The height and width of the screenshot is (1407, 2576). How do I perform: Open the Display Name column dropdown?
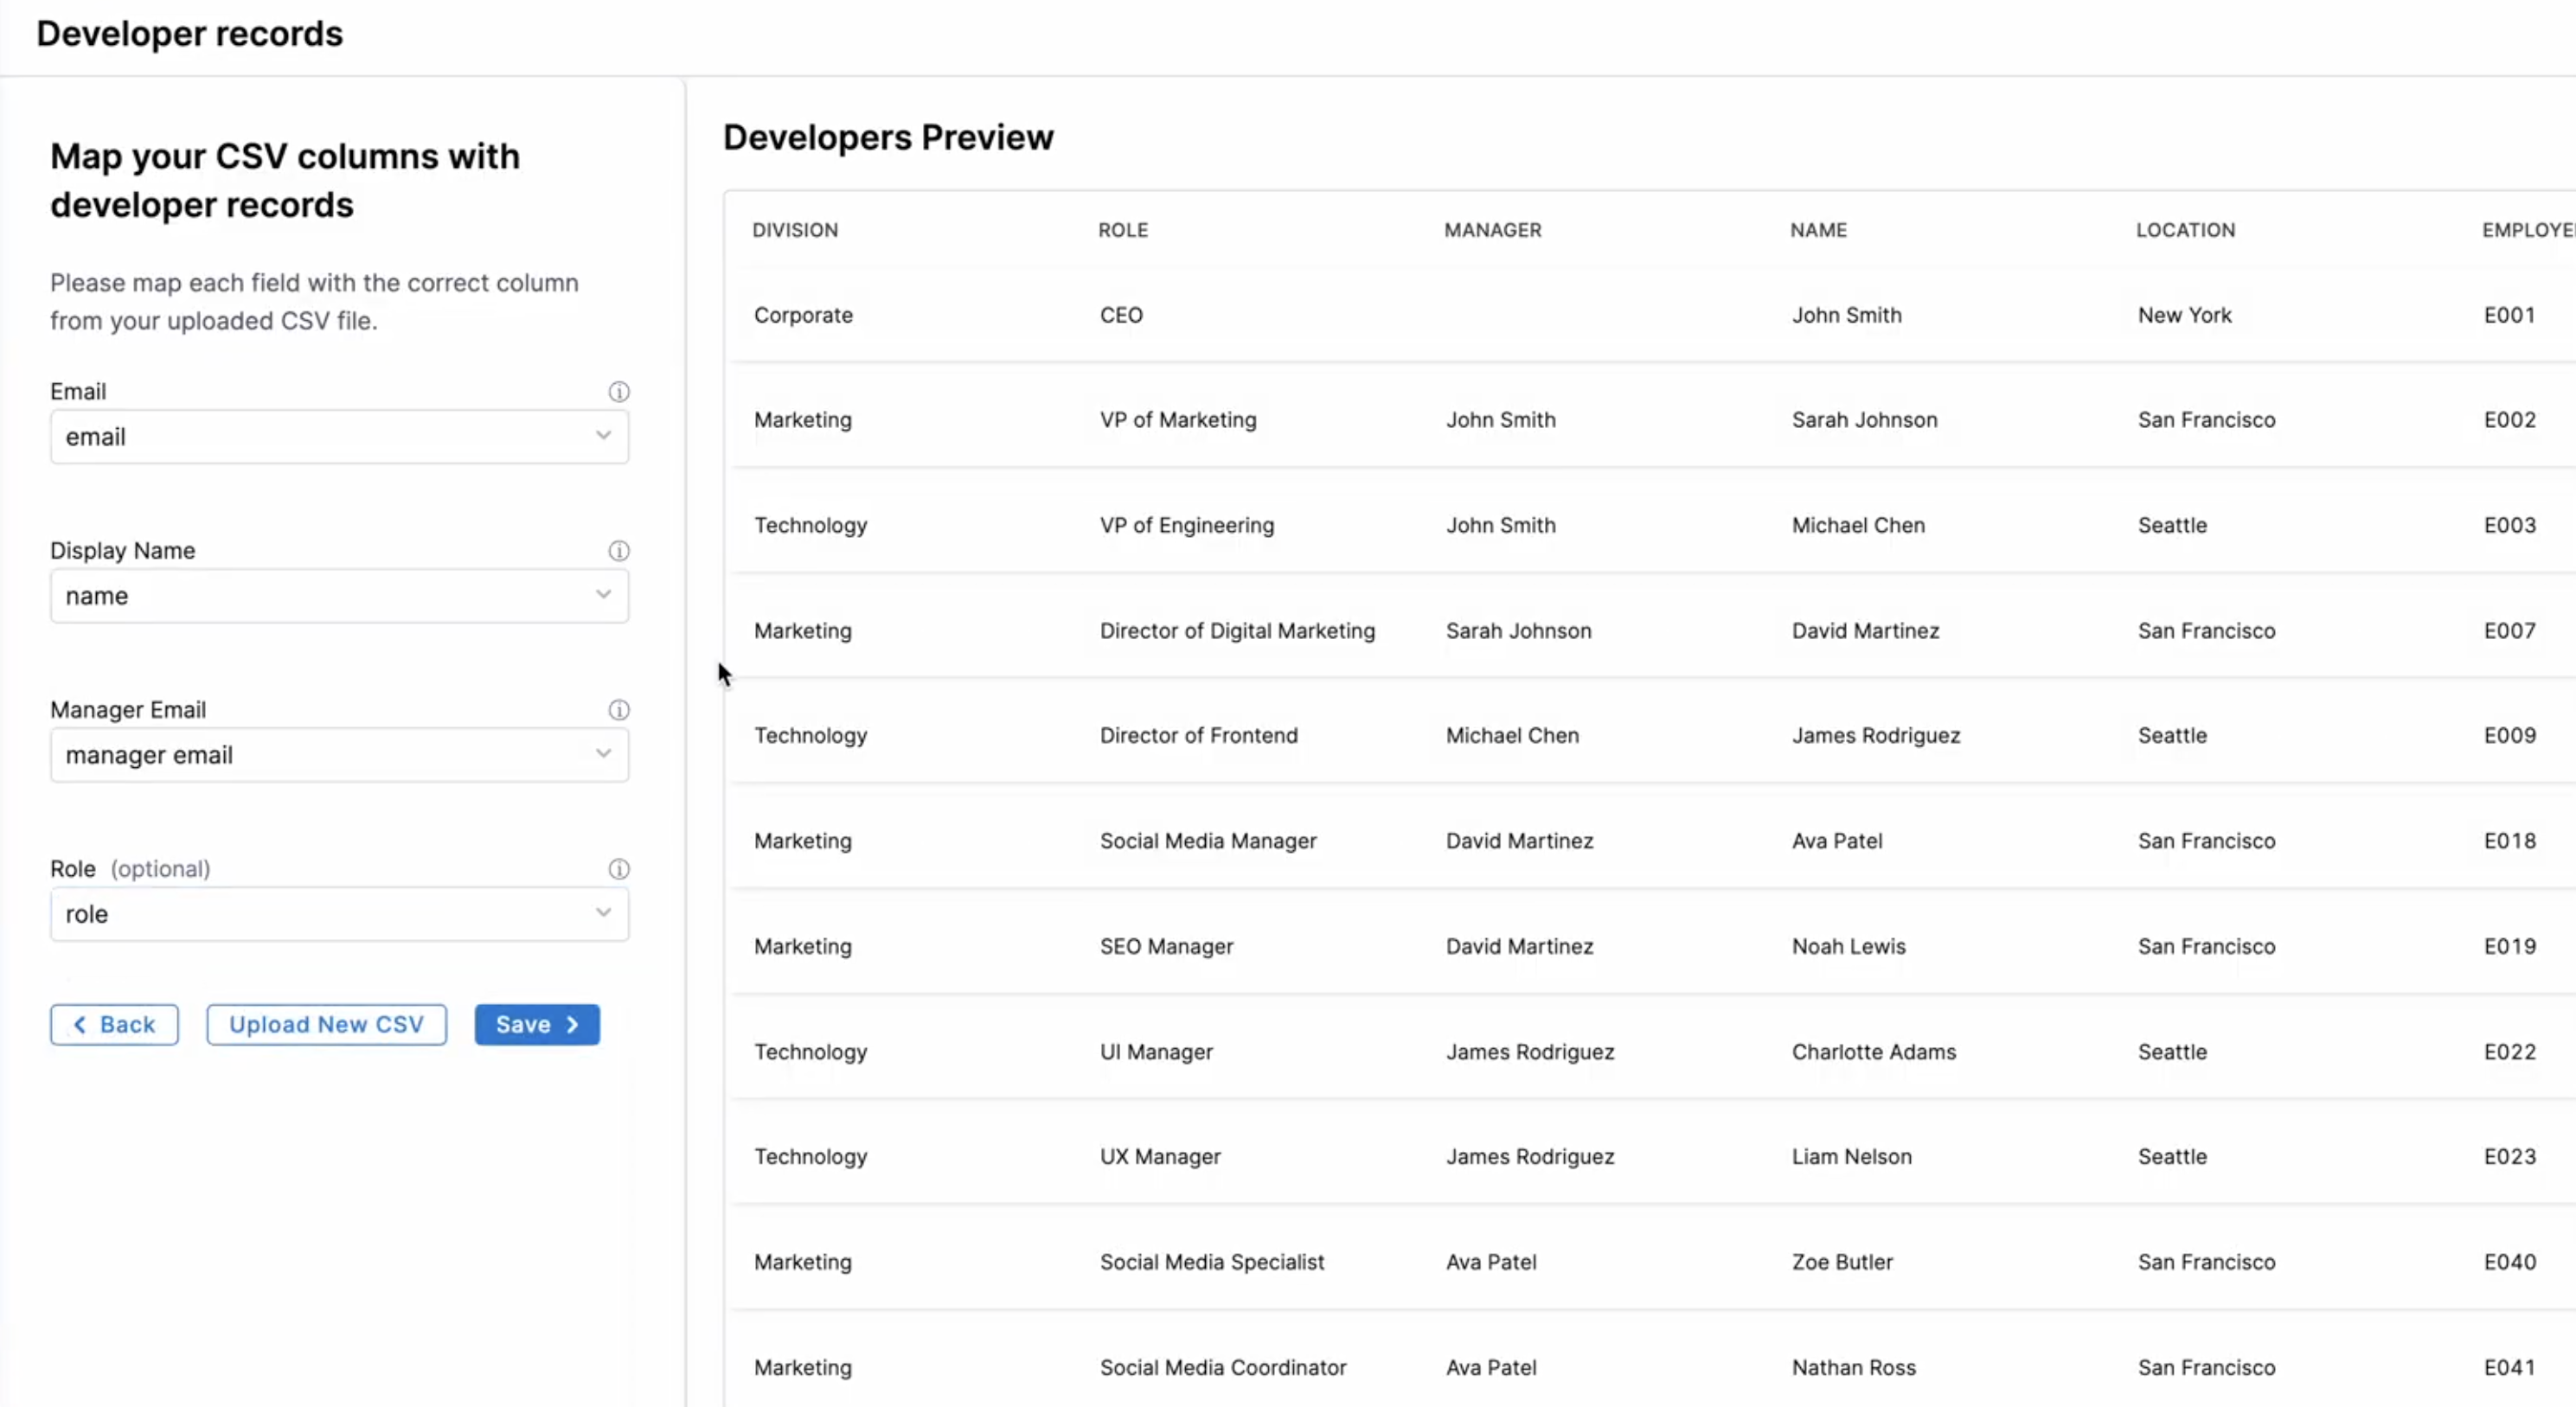(339, 596)
